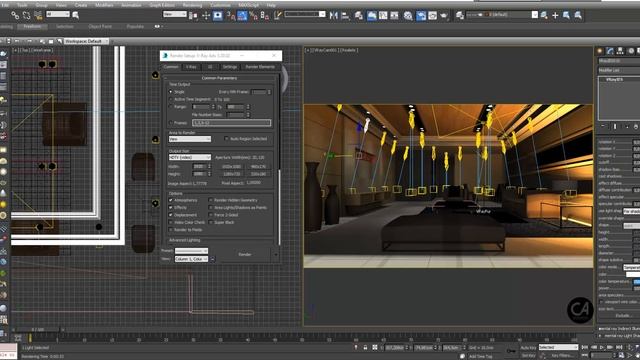Open Edit Named Selection Sets
This screenshot has height=360, width=640.
278,16
